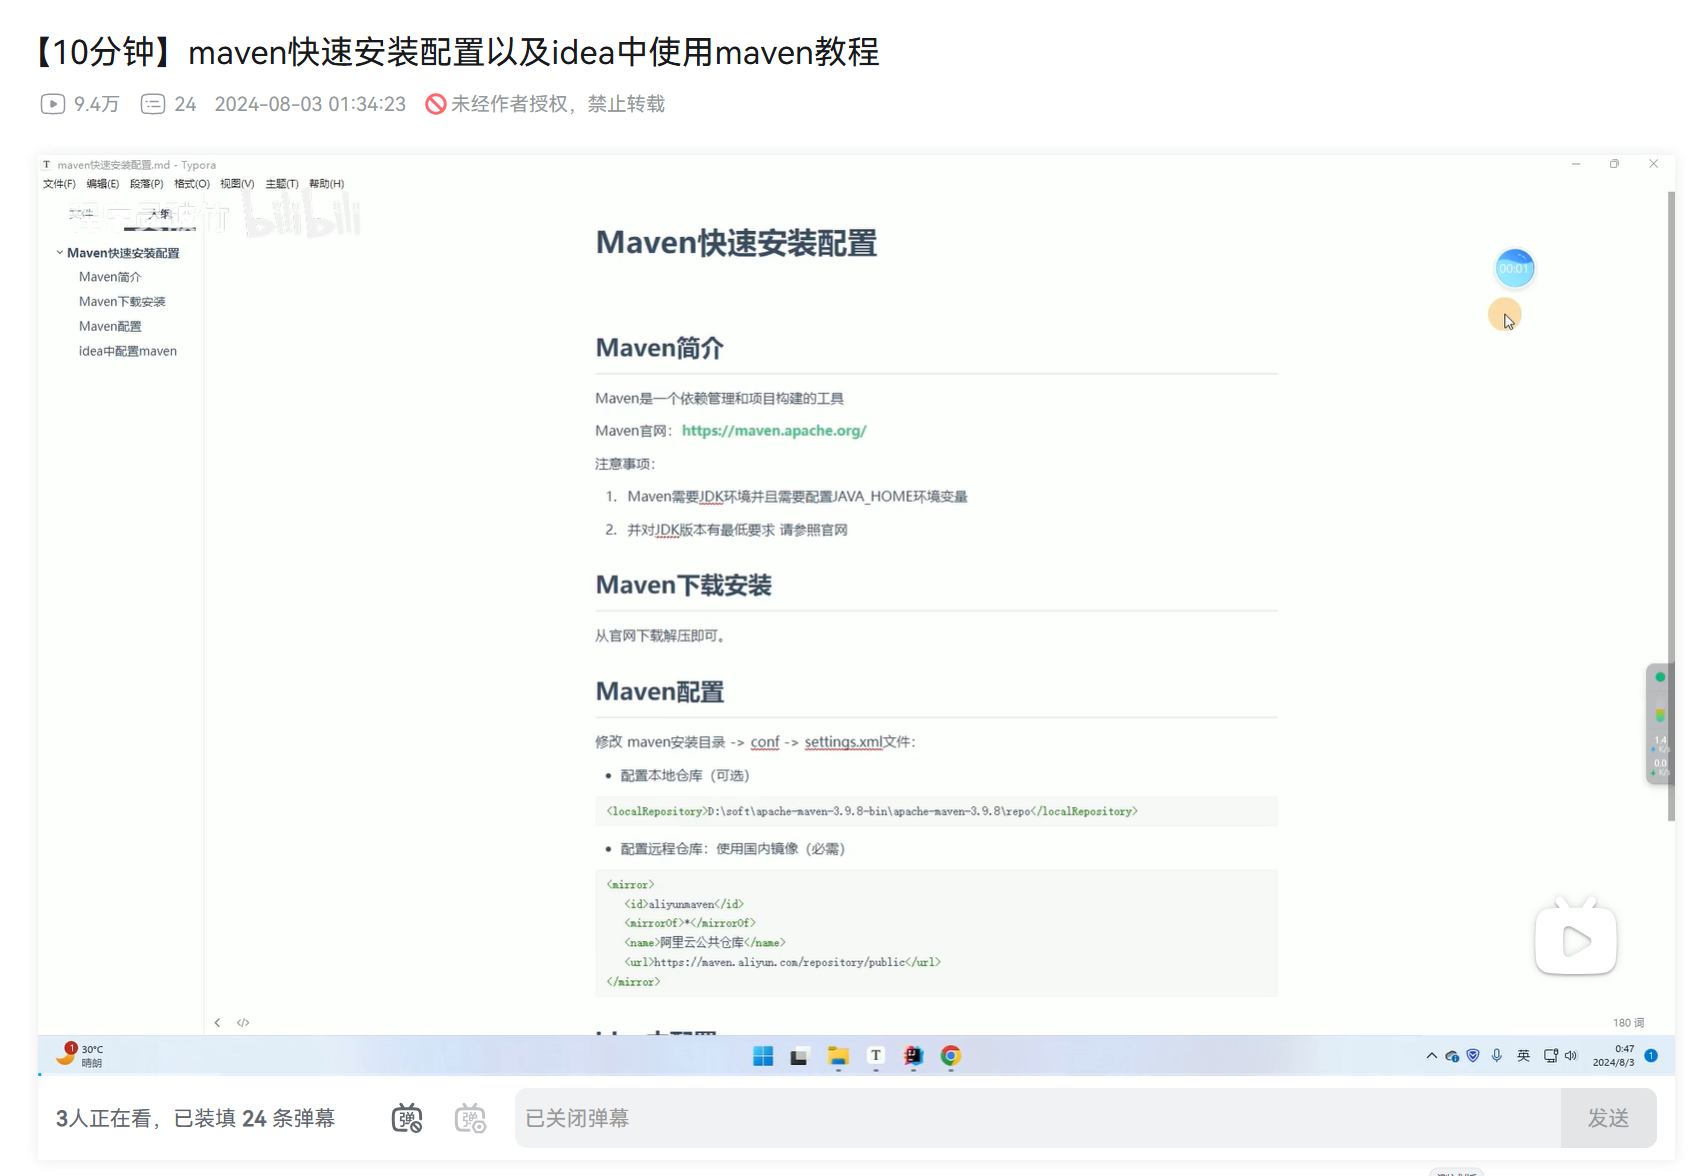
Task: Click the 3人正在看 viewer count text
Action: click(102, 1118)
